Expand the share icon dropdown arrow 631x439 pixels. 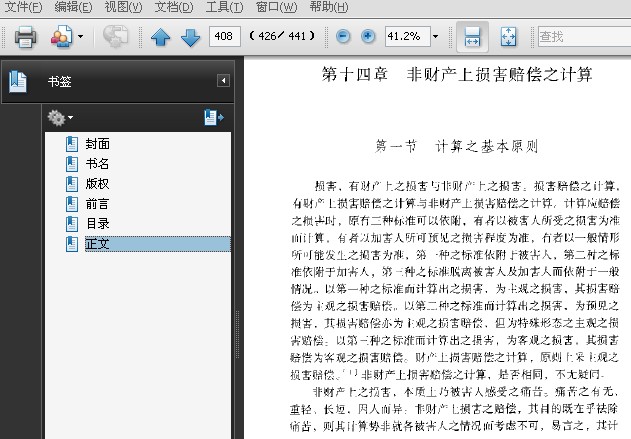(80, 37)
